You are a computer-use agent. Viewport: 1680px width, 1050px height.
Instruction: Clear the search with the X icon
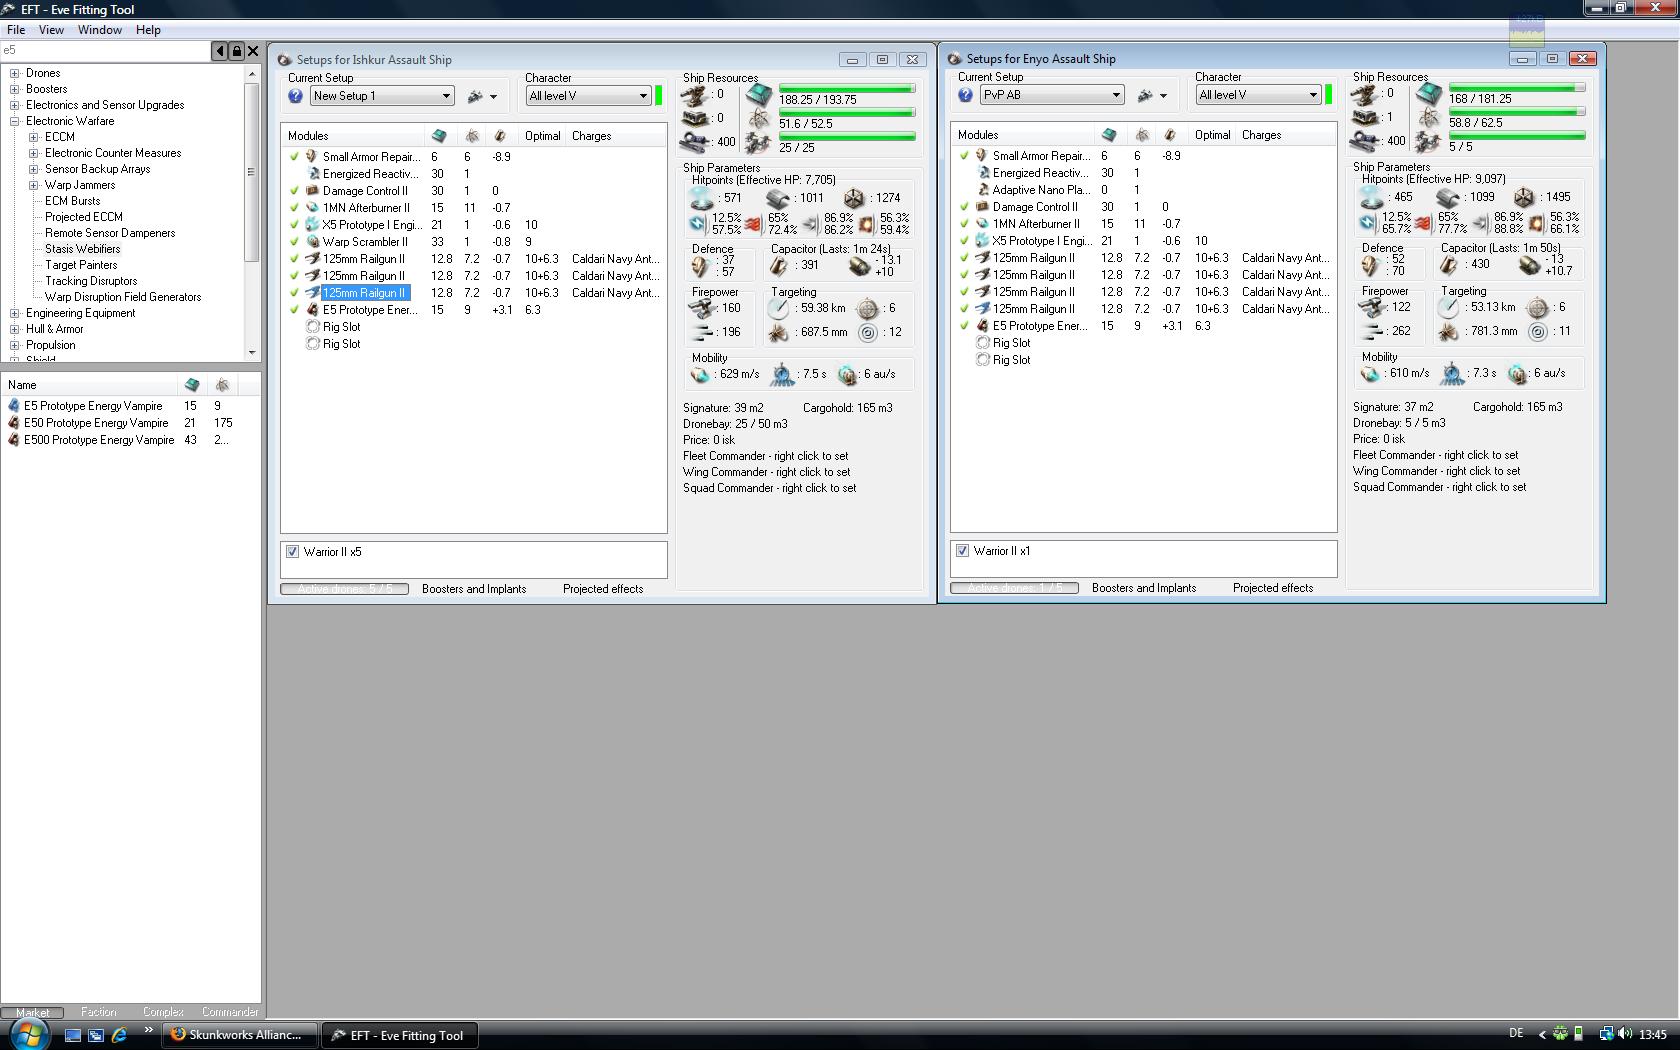pos(253,51)
